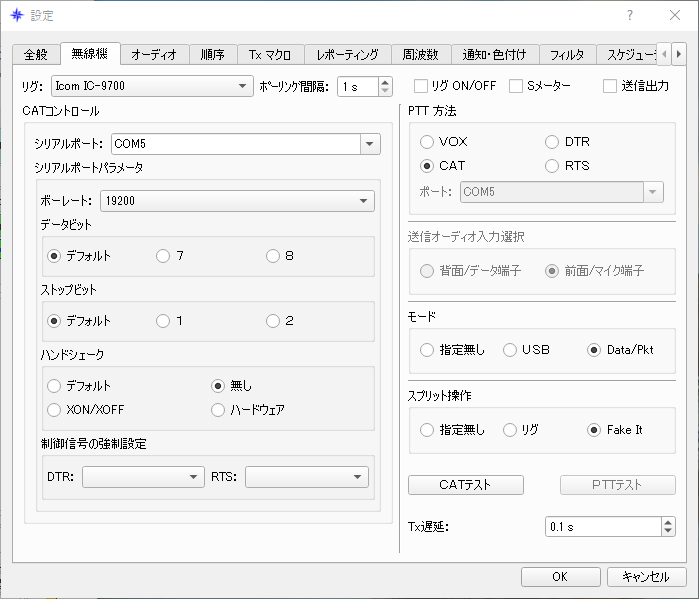
Task: Confirm settings with the OK button
Action: [x=560, y=577]
